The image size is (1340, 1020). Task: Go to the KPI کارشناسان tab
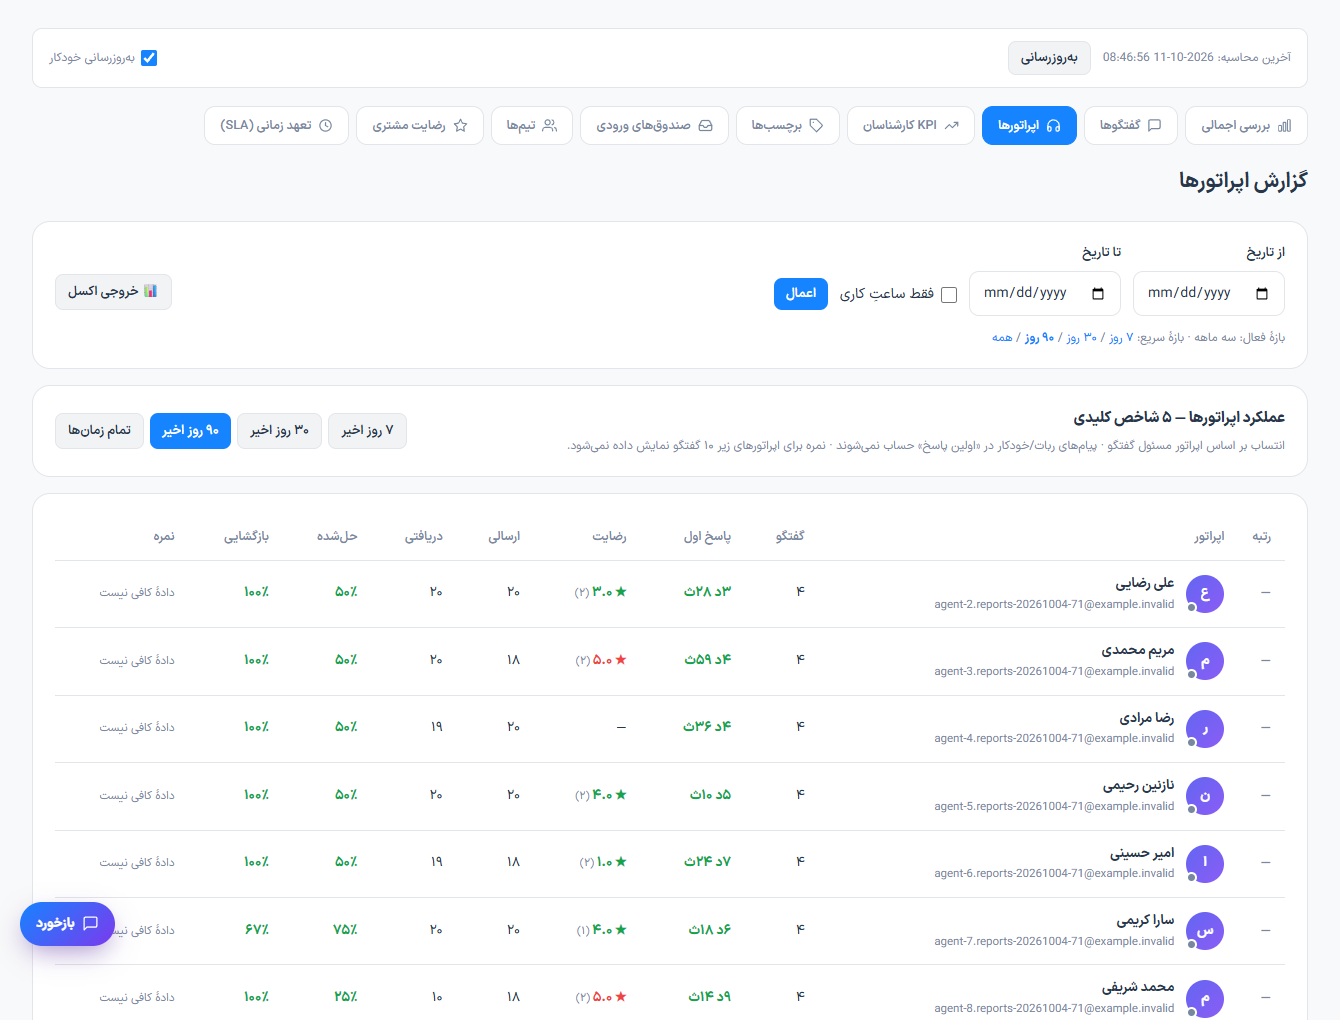point(910,126)
